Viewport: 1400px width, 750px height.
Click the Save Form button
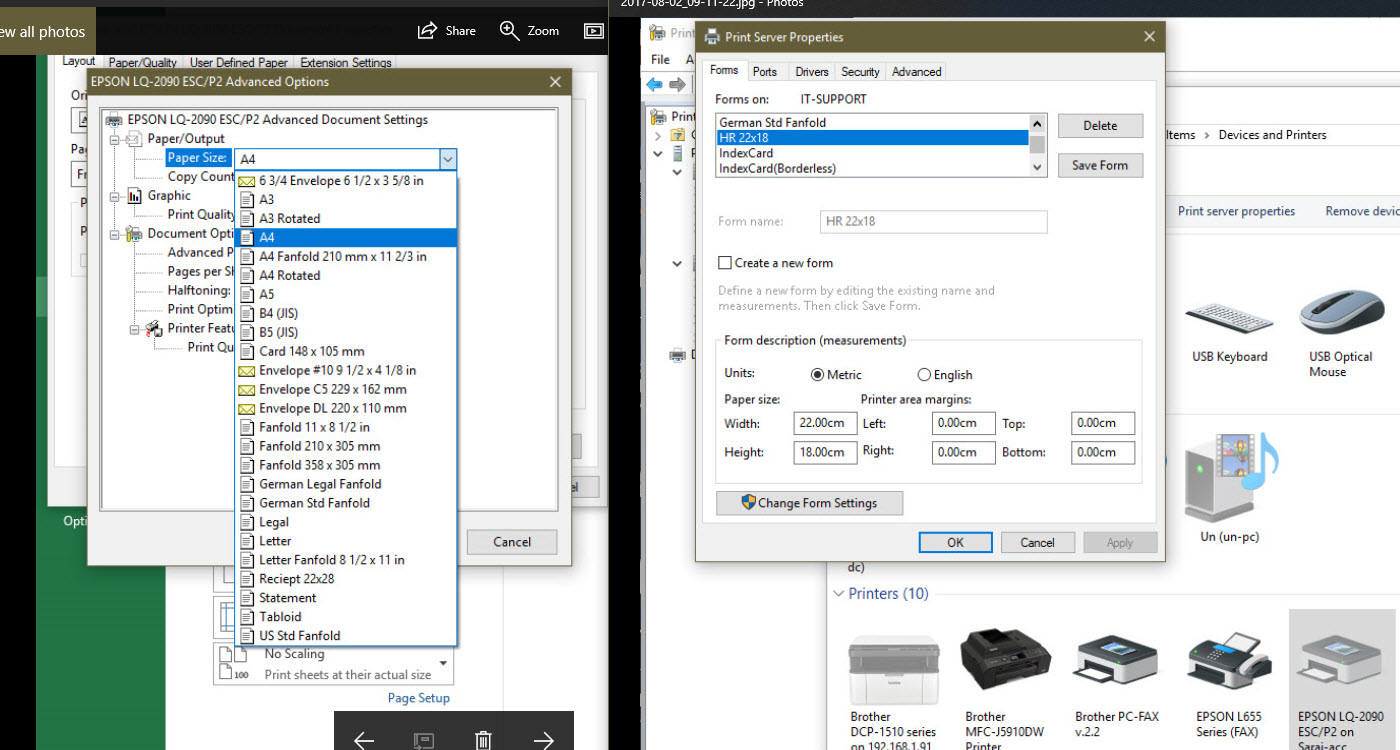(x=1099, y=166)
